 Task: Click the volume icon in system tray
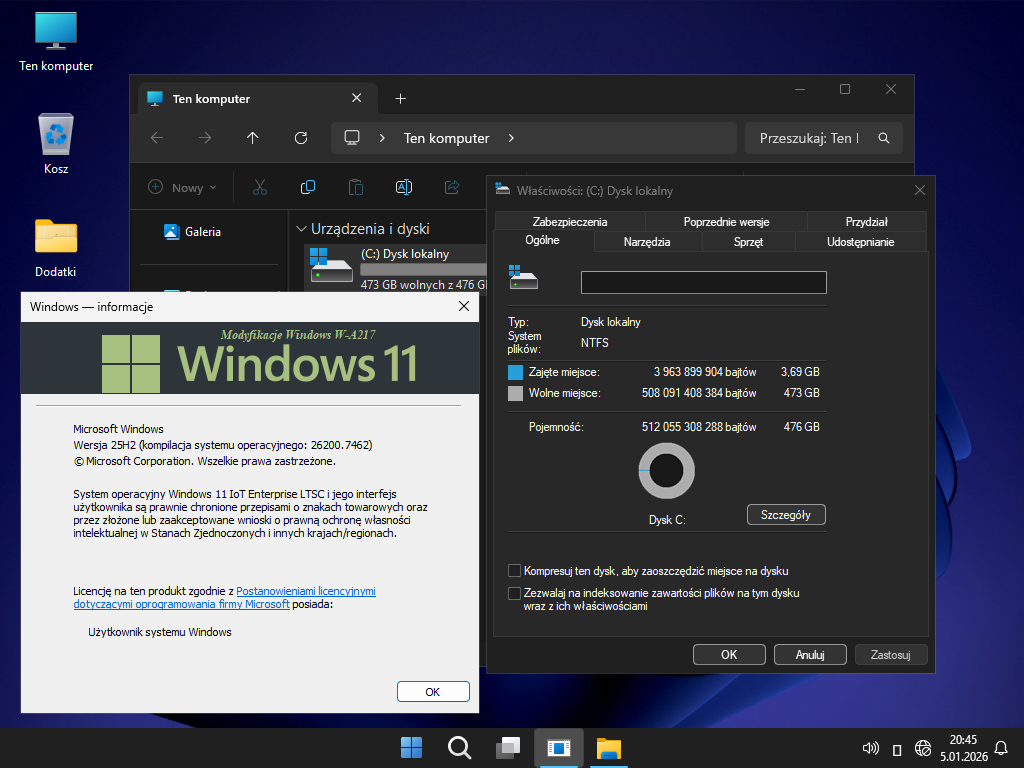click(x=870, y=748)
